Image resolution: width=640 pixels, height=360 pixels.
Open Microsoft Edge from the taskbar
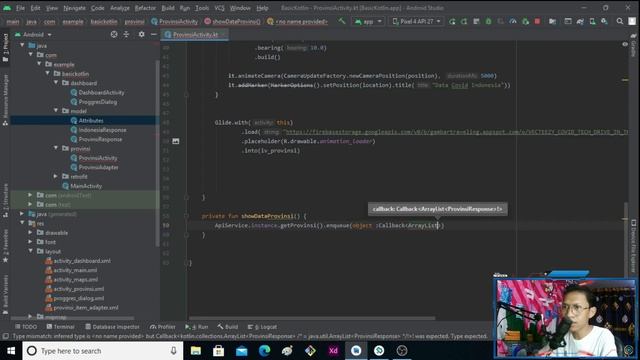coord(264,351)
